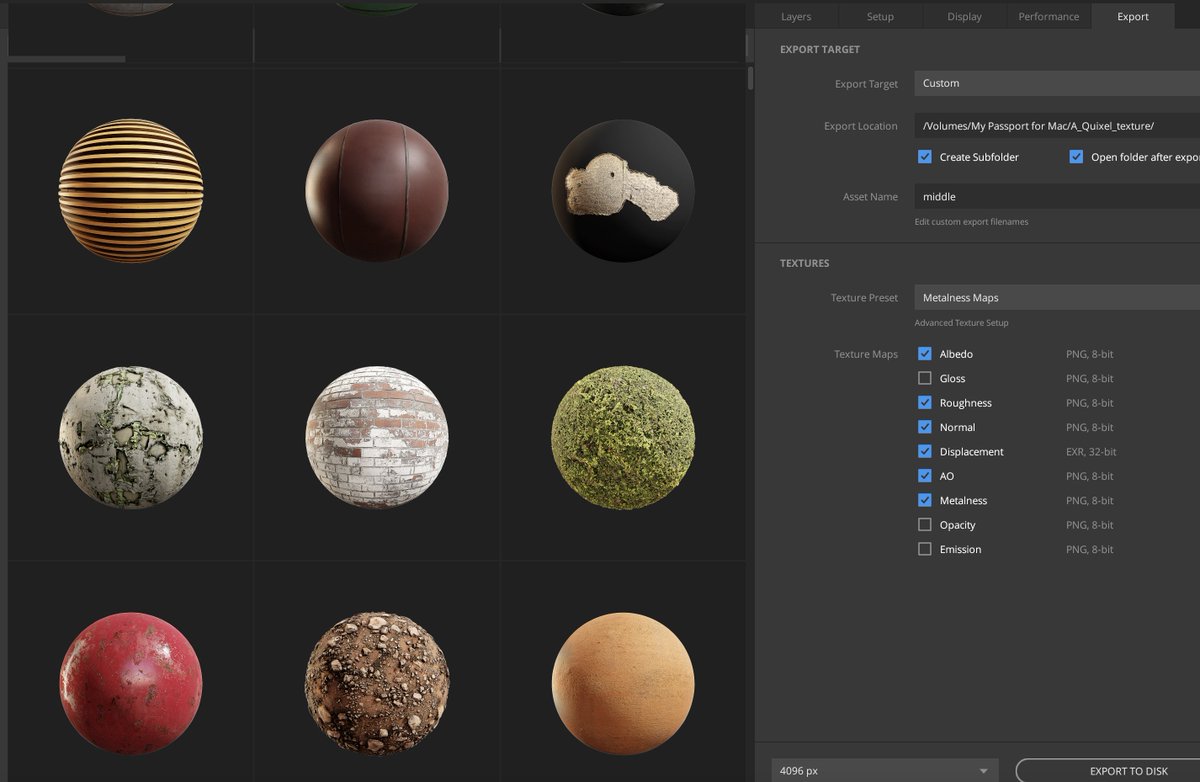Enable the Gloss texture map
The width and height of the screenshot is (1200, 782).
click(925, 378)
